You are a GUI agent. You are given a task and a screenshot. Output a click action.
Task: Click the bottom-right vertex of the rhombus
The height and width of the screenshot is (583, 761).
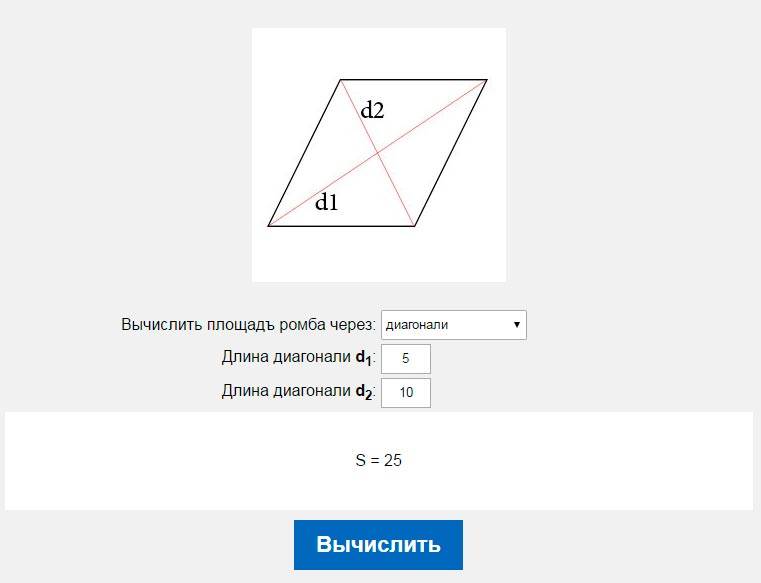tap(414, 226)
